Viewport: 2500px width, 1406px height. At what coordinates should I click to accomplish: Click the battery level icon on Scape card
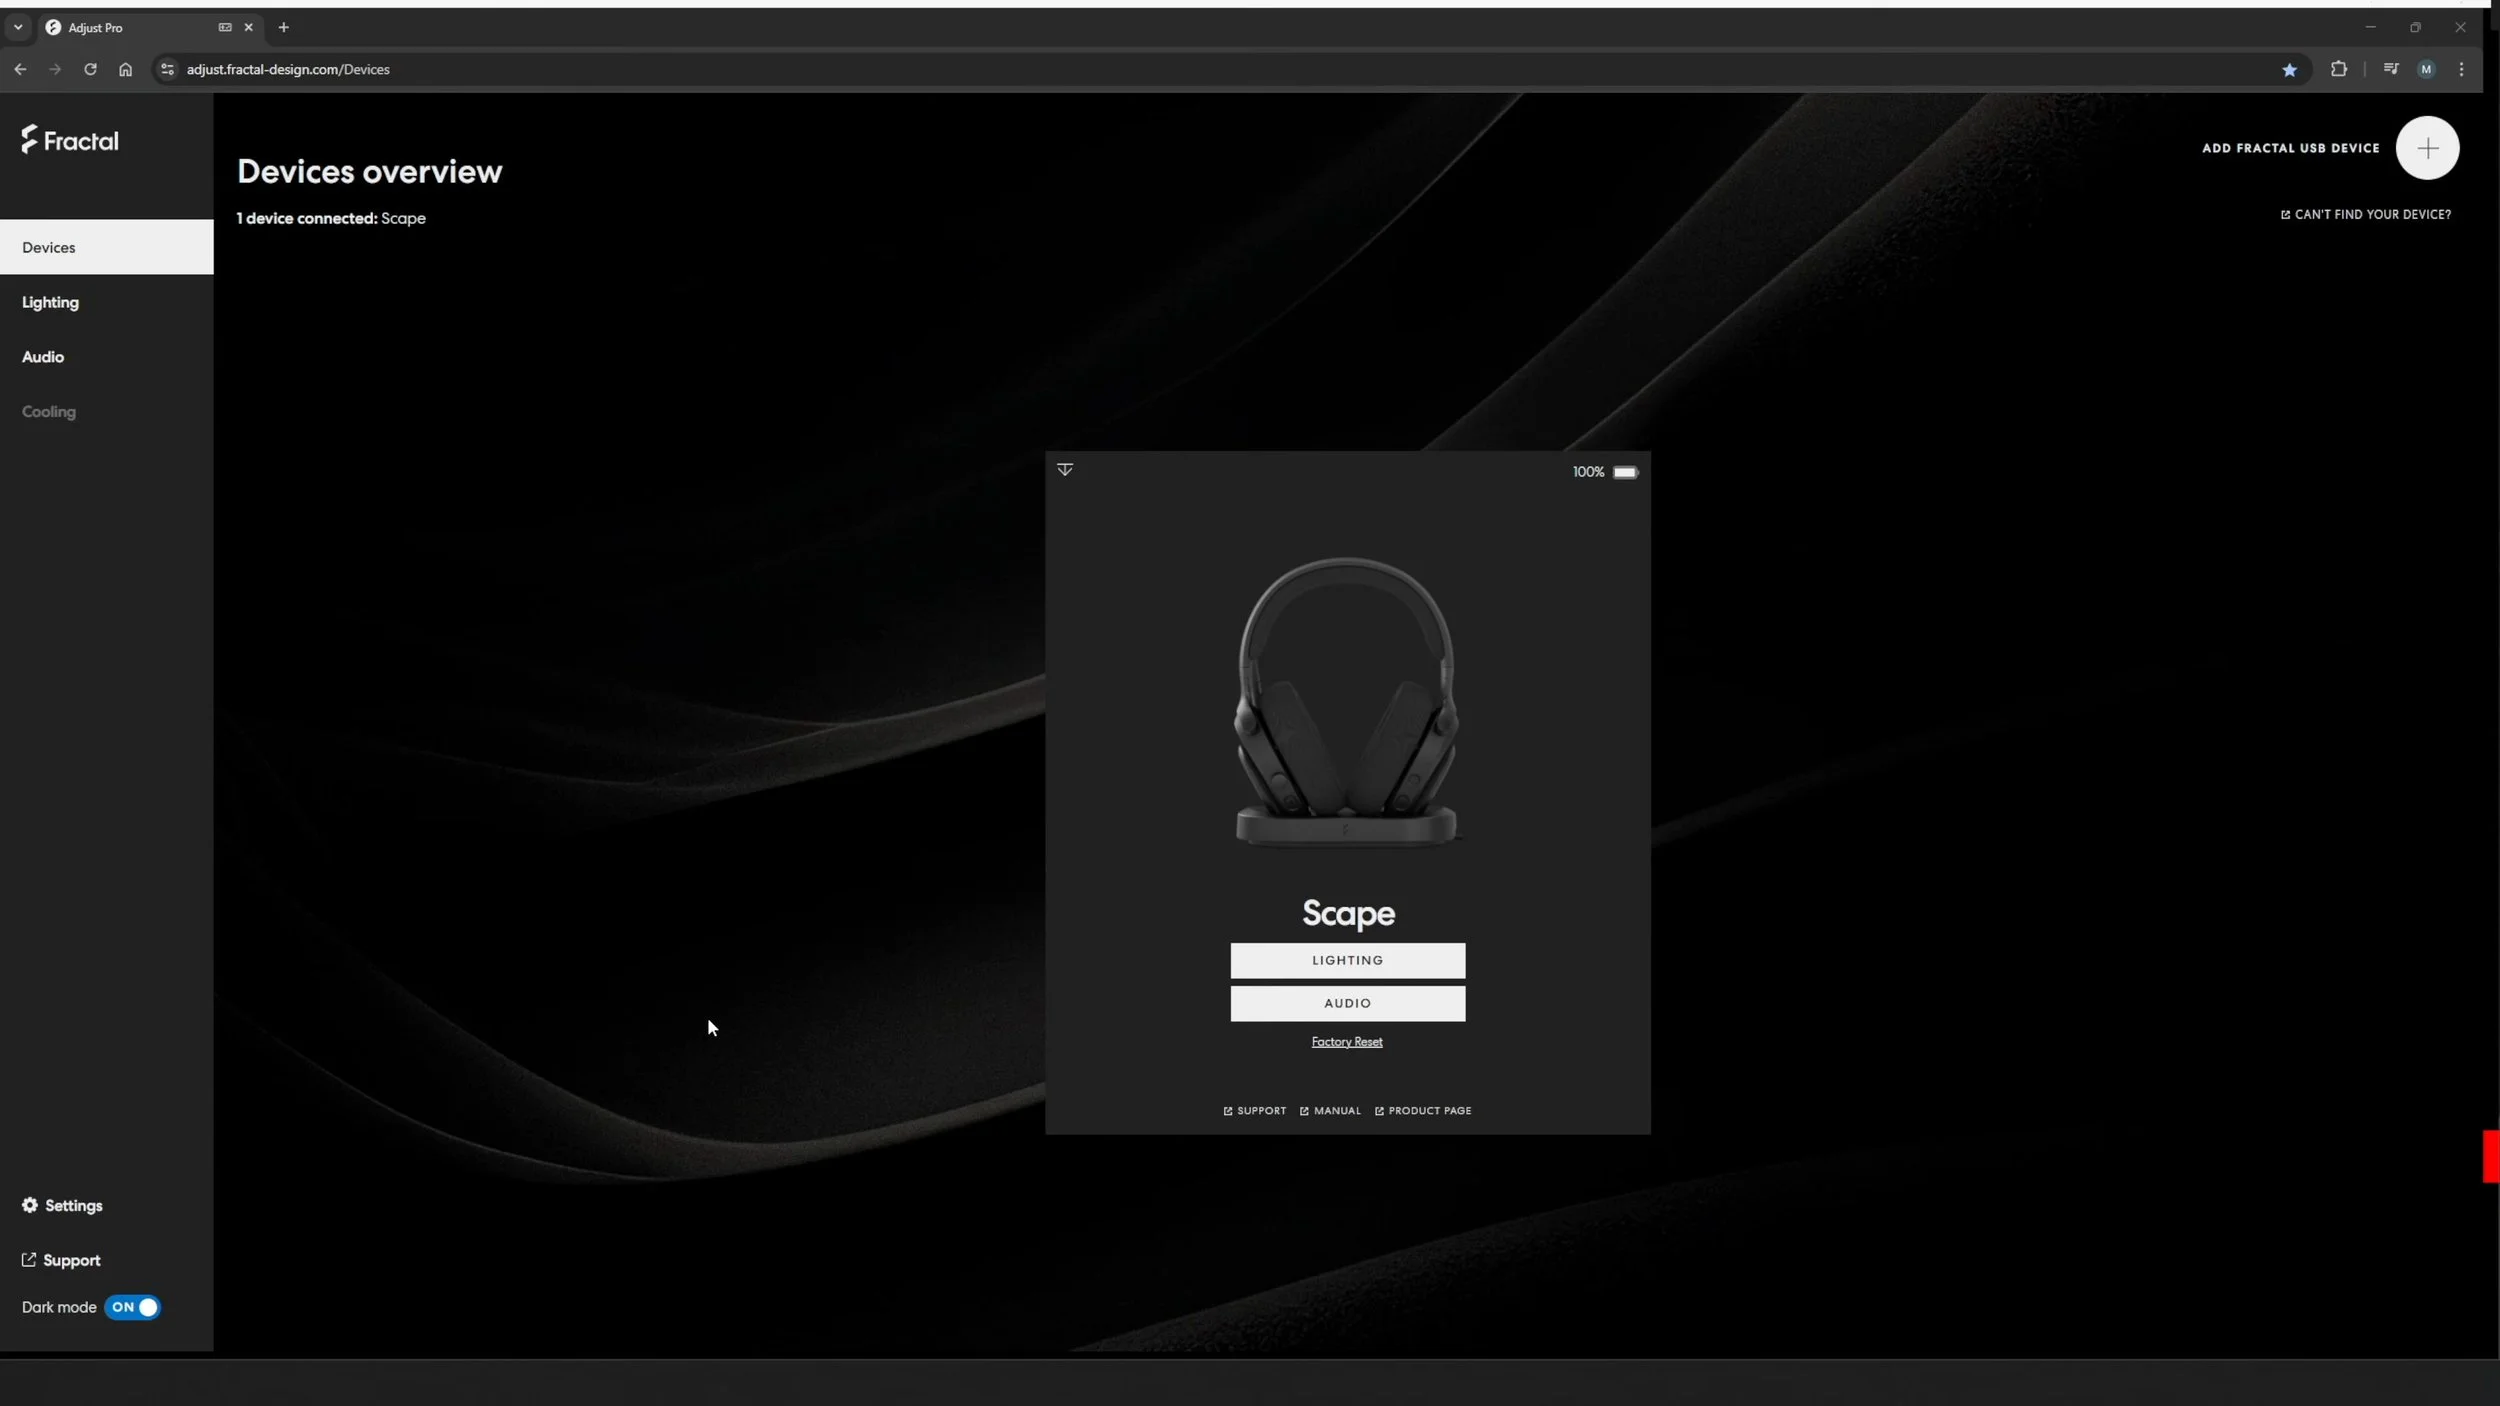coord(1625,472)
